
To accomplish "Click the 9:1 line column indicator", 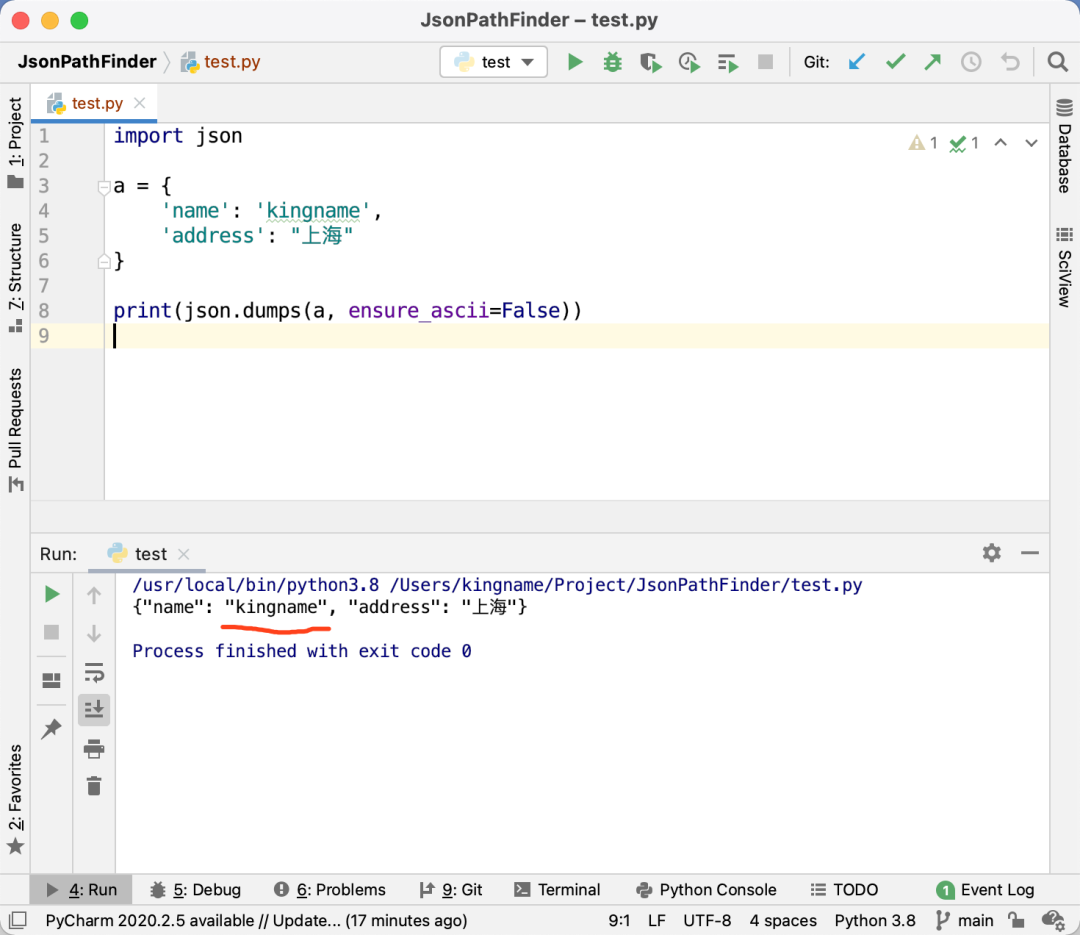I will point(619,921).
